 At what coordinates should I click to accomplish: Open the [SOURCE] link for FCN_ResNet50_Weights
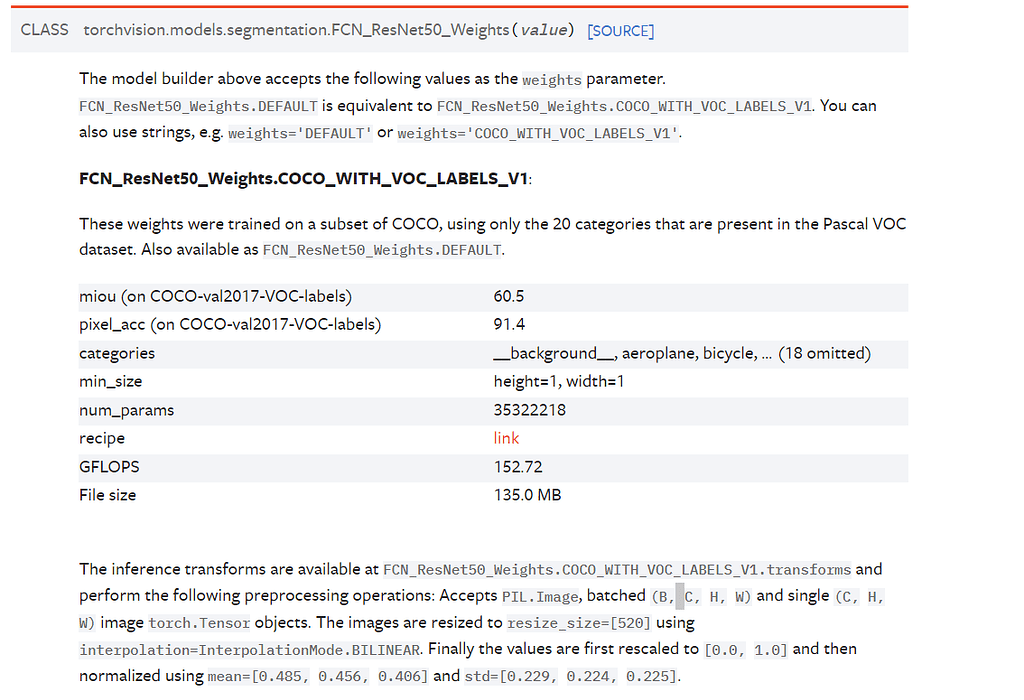[620, 31]
